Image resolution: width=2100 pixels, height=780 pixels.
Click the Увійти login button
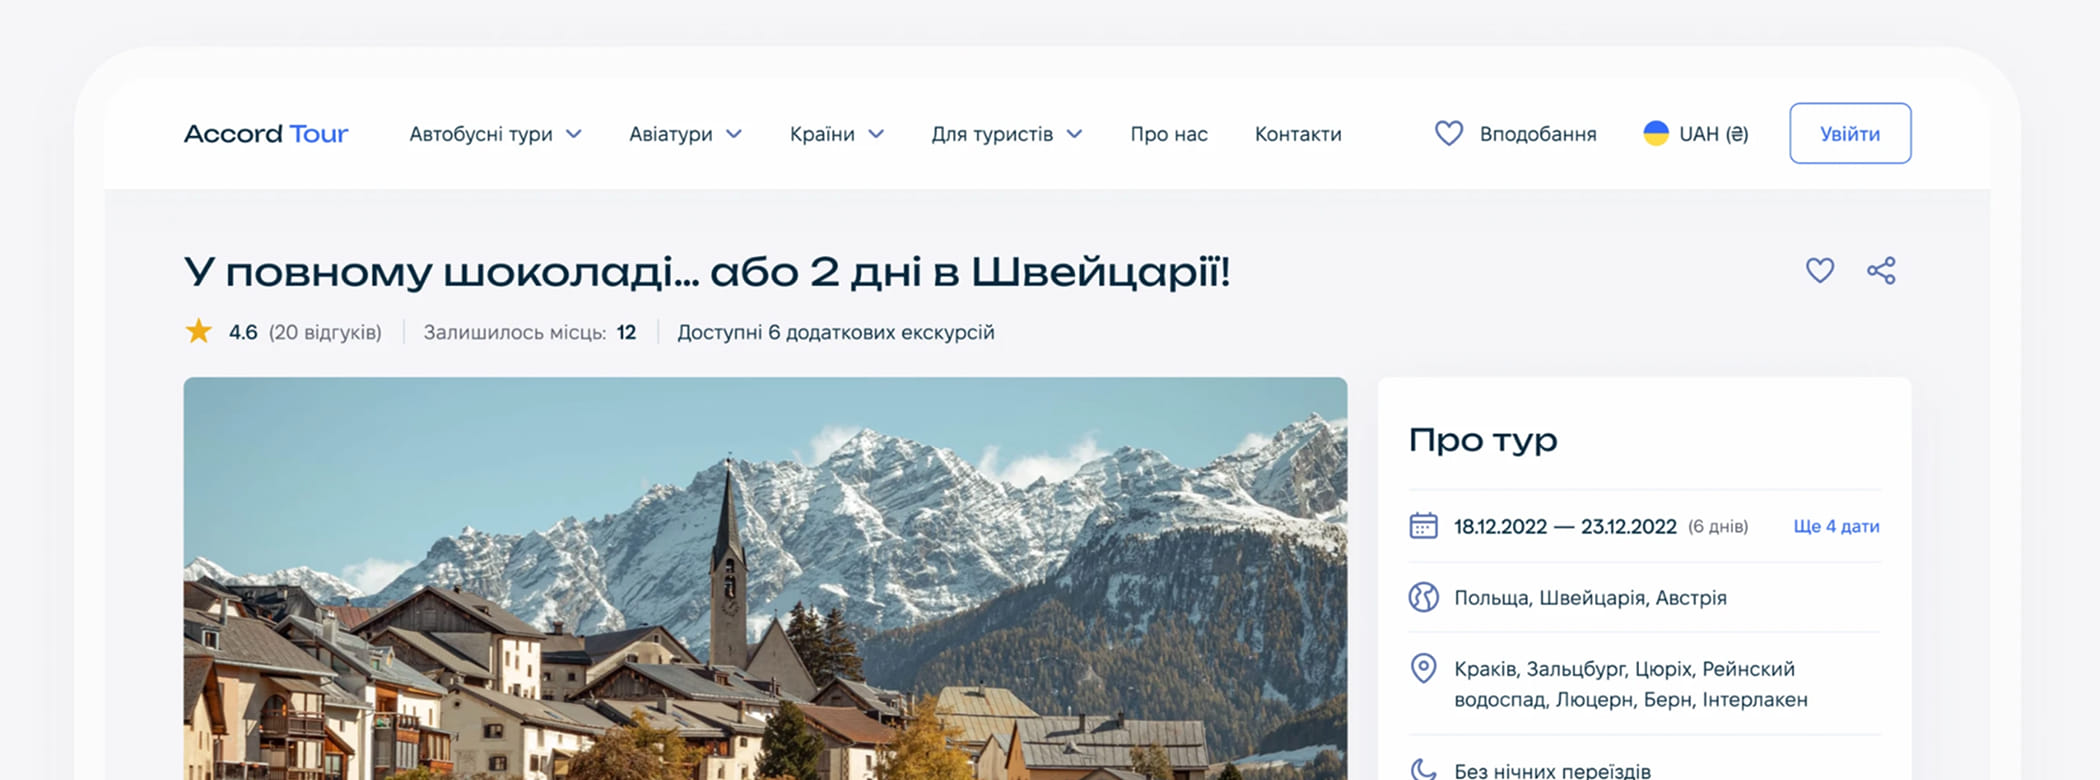tap(1850, 133)
